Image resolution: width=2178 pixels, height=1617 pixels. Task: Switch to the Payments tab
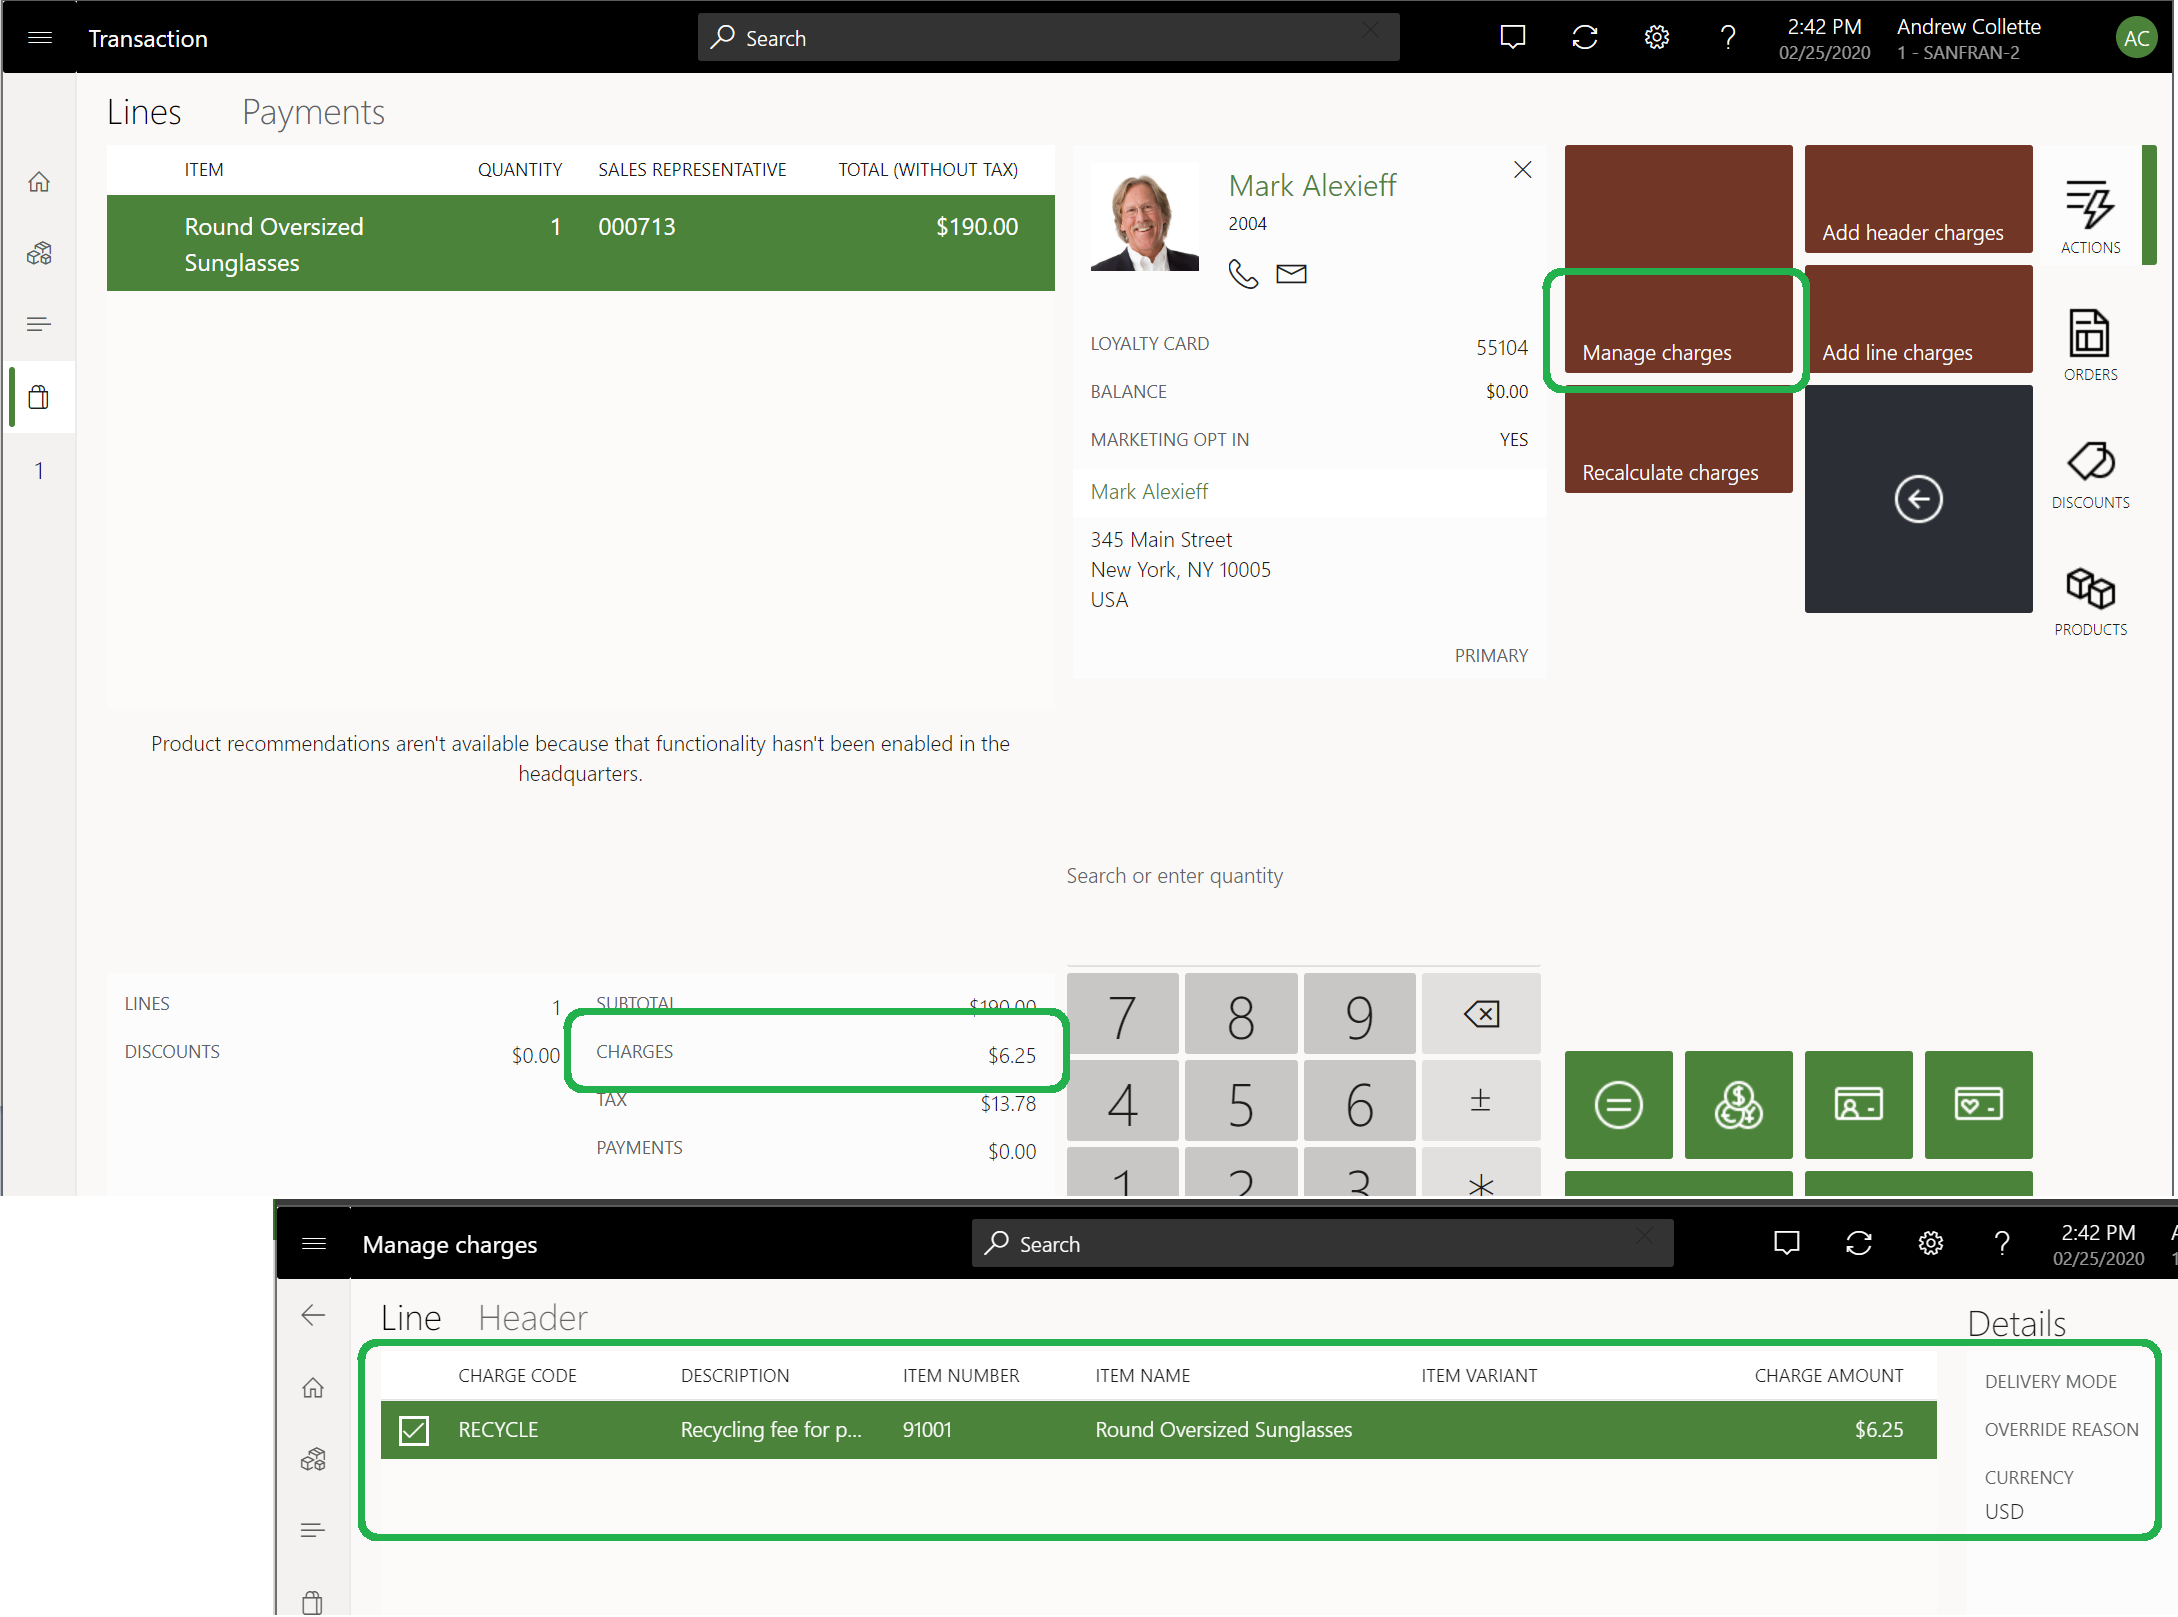[313, 110]
